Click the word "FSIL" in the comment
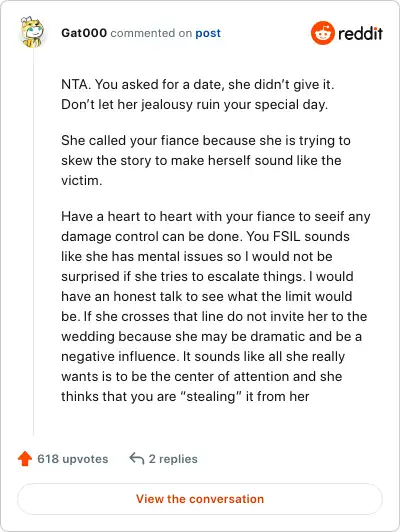400x532 pixels. click(287, 236)
